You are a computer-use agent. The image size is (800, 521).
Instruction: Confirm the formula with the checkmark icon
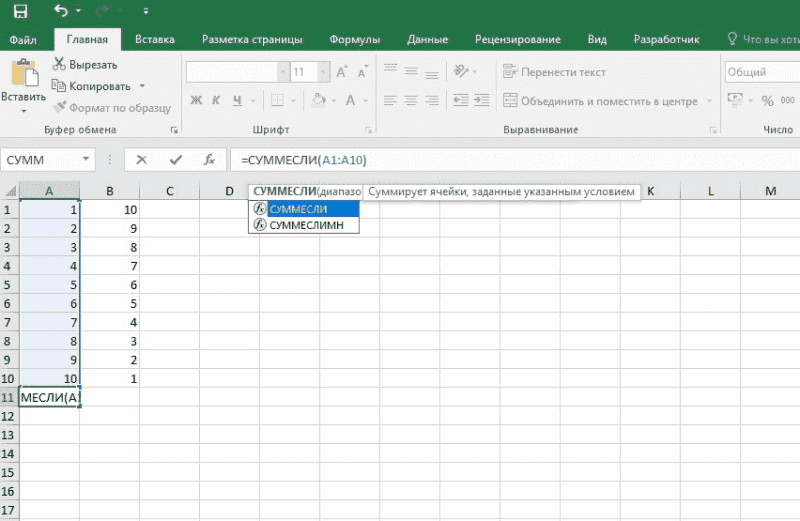[x=176, y=160]
